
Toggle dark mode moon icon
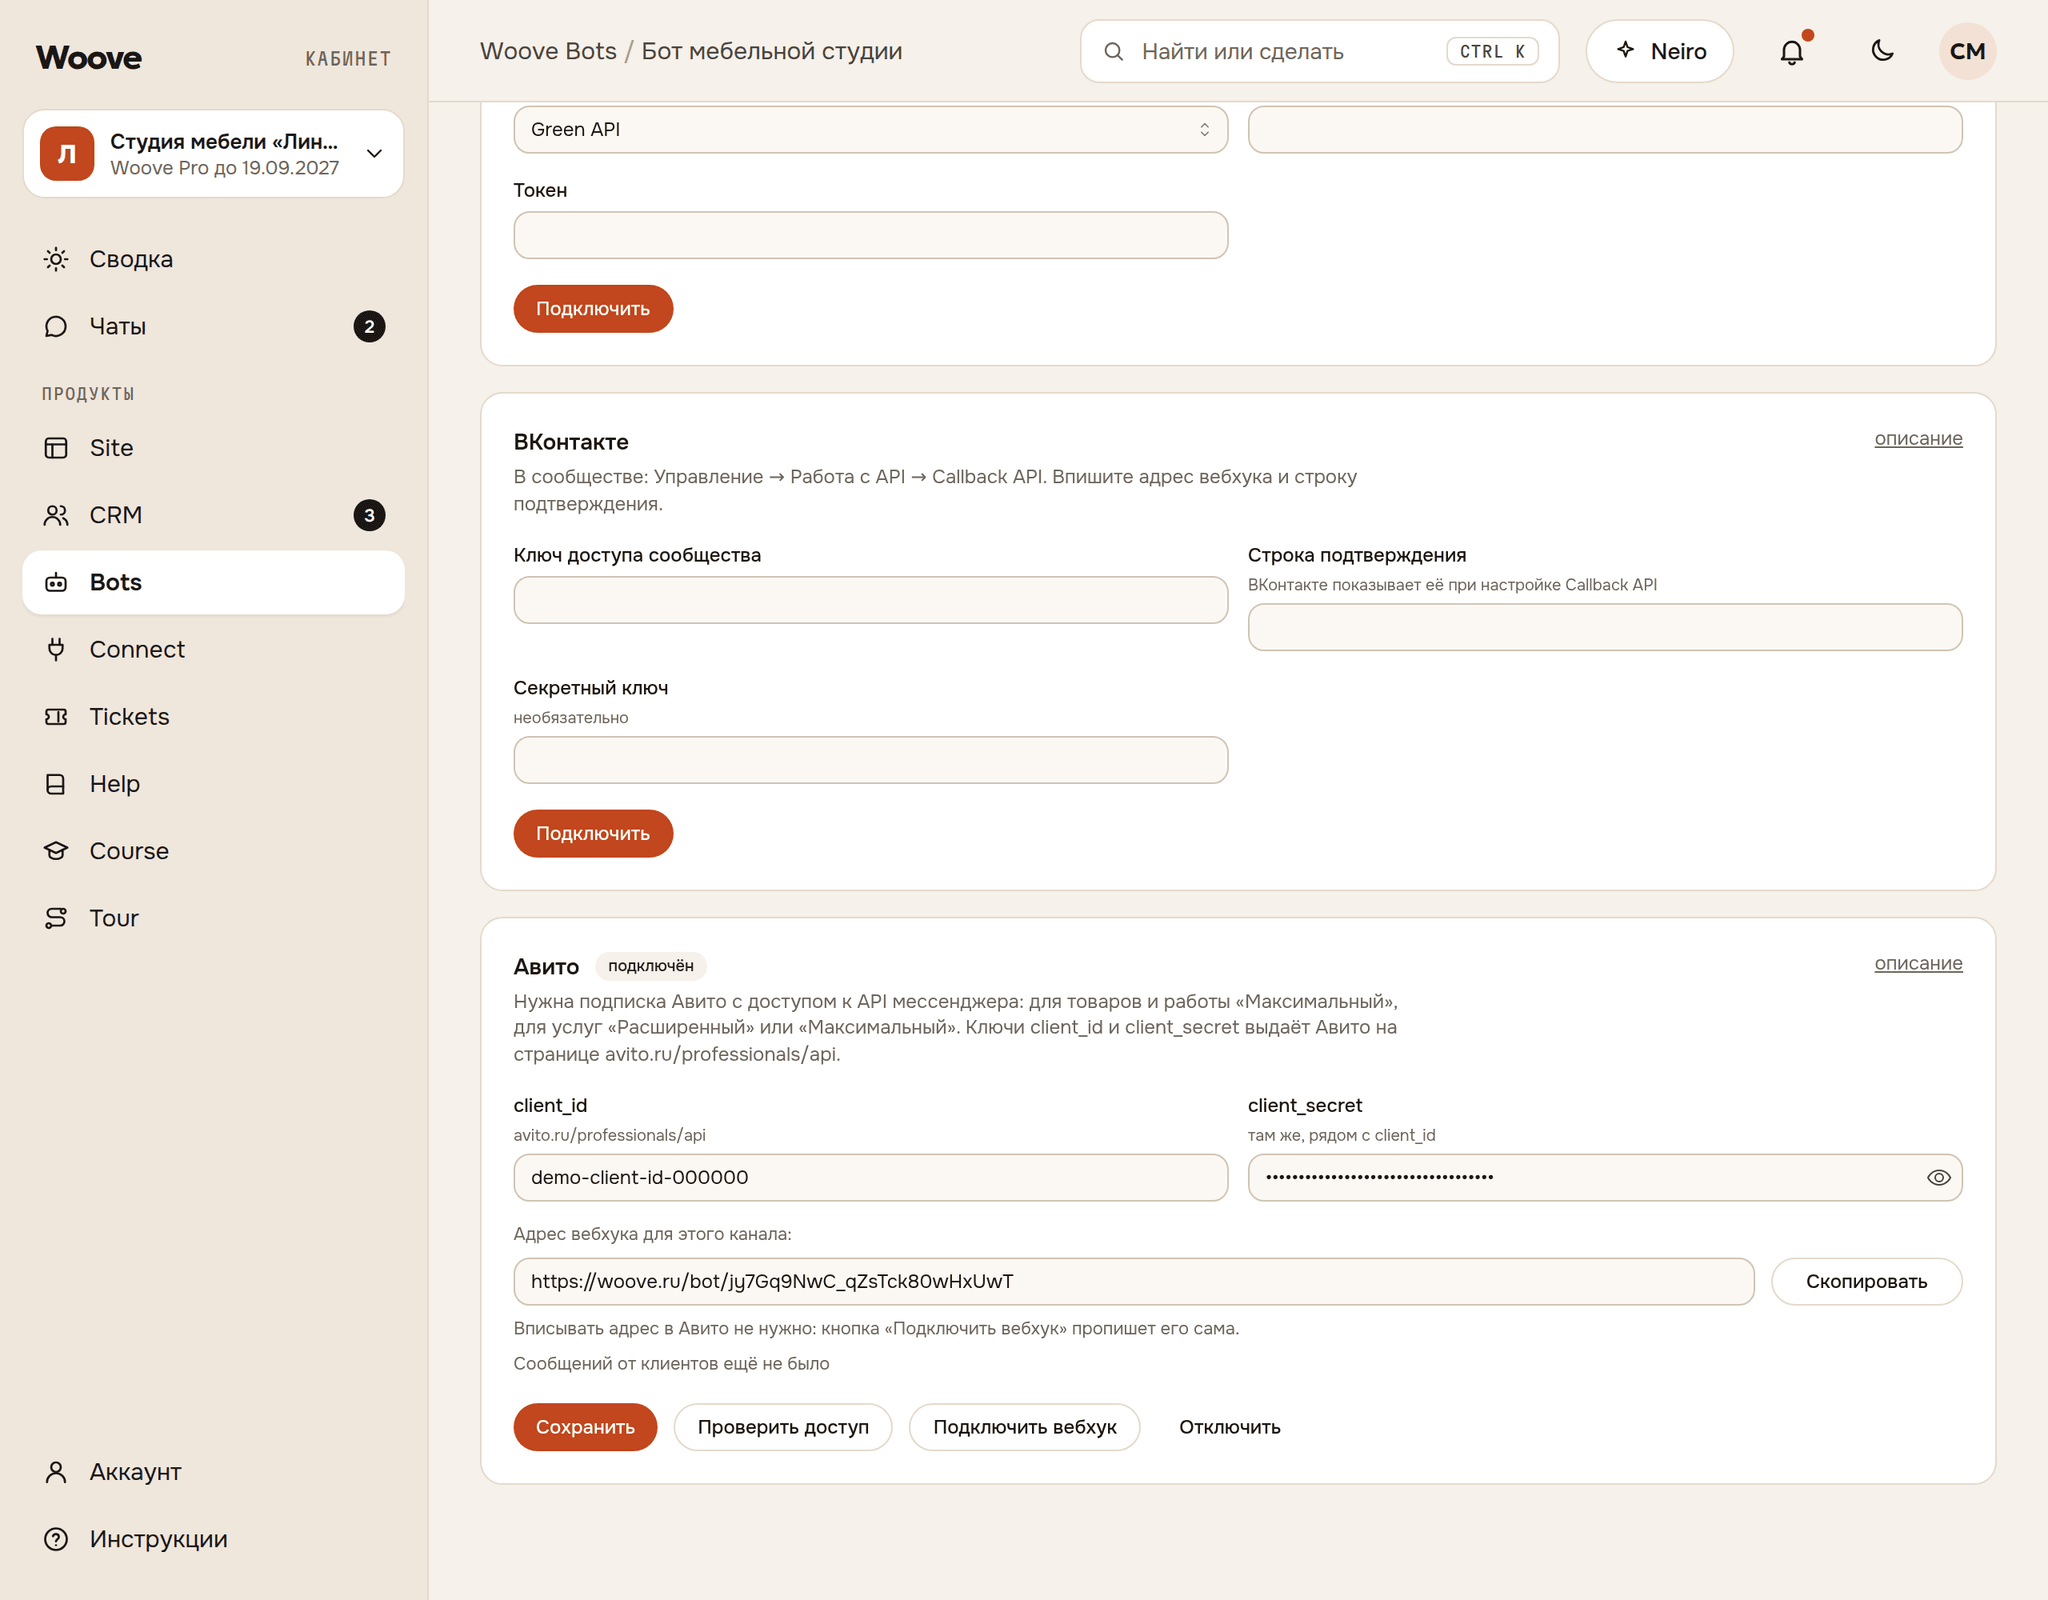click(x=1882, y=51)
